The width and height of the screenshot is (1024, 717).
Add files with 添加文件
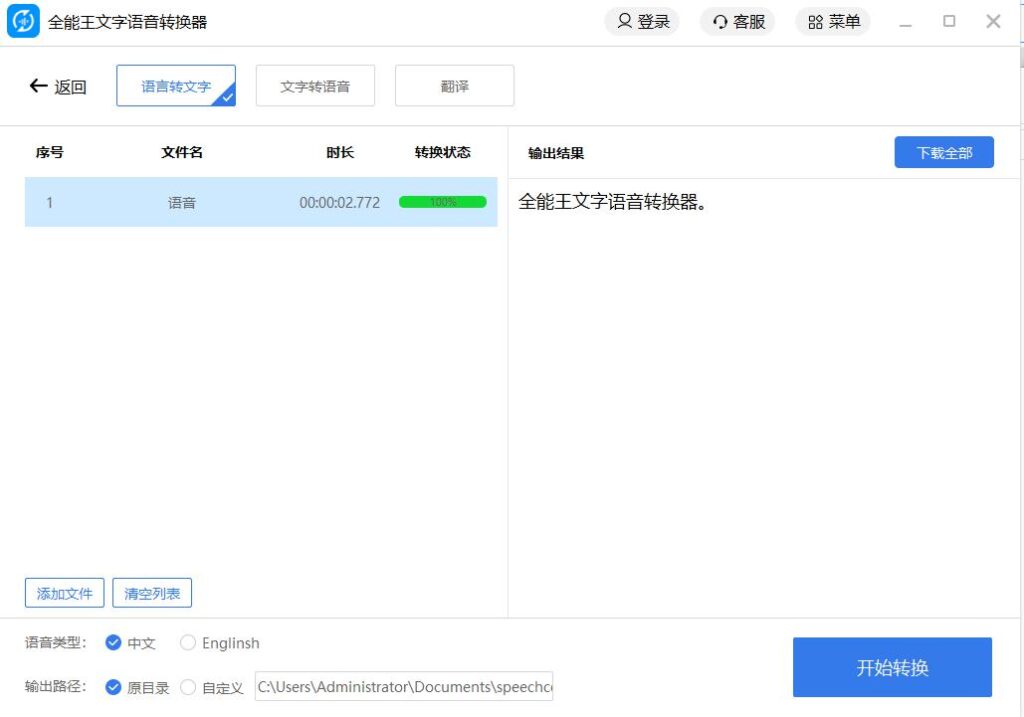coord(63,592)
